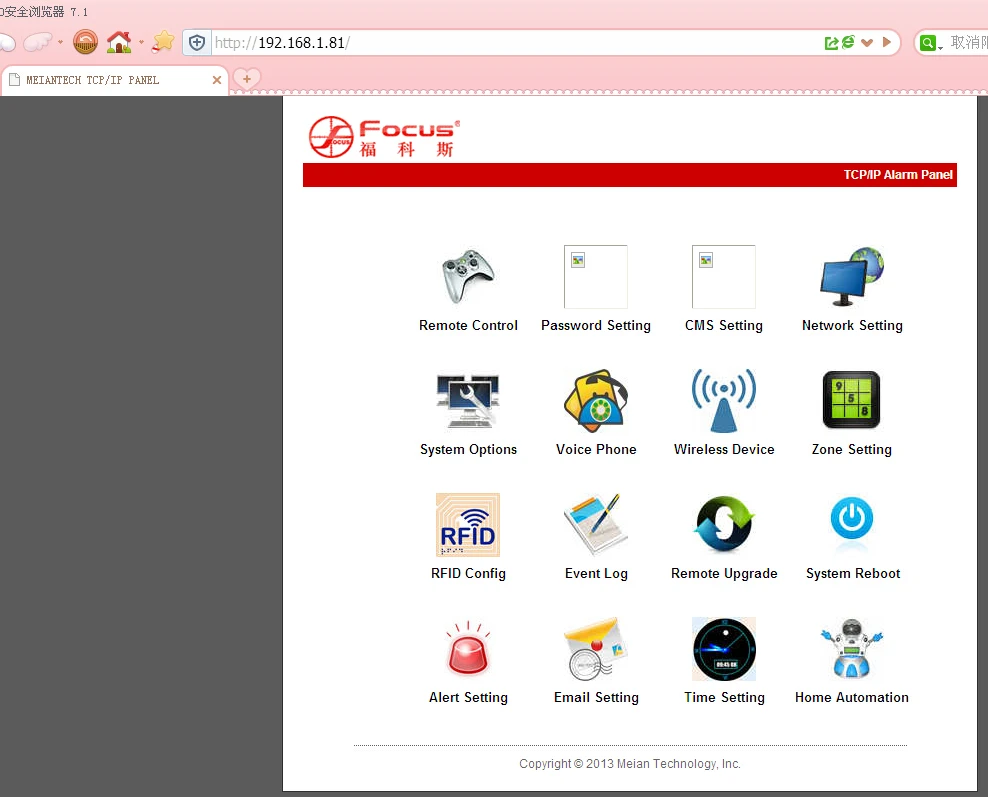Click the go arrow in address bar
The height and width of the screenshot is (797, 988).
coord(887,42)
